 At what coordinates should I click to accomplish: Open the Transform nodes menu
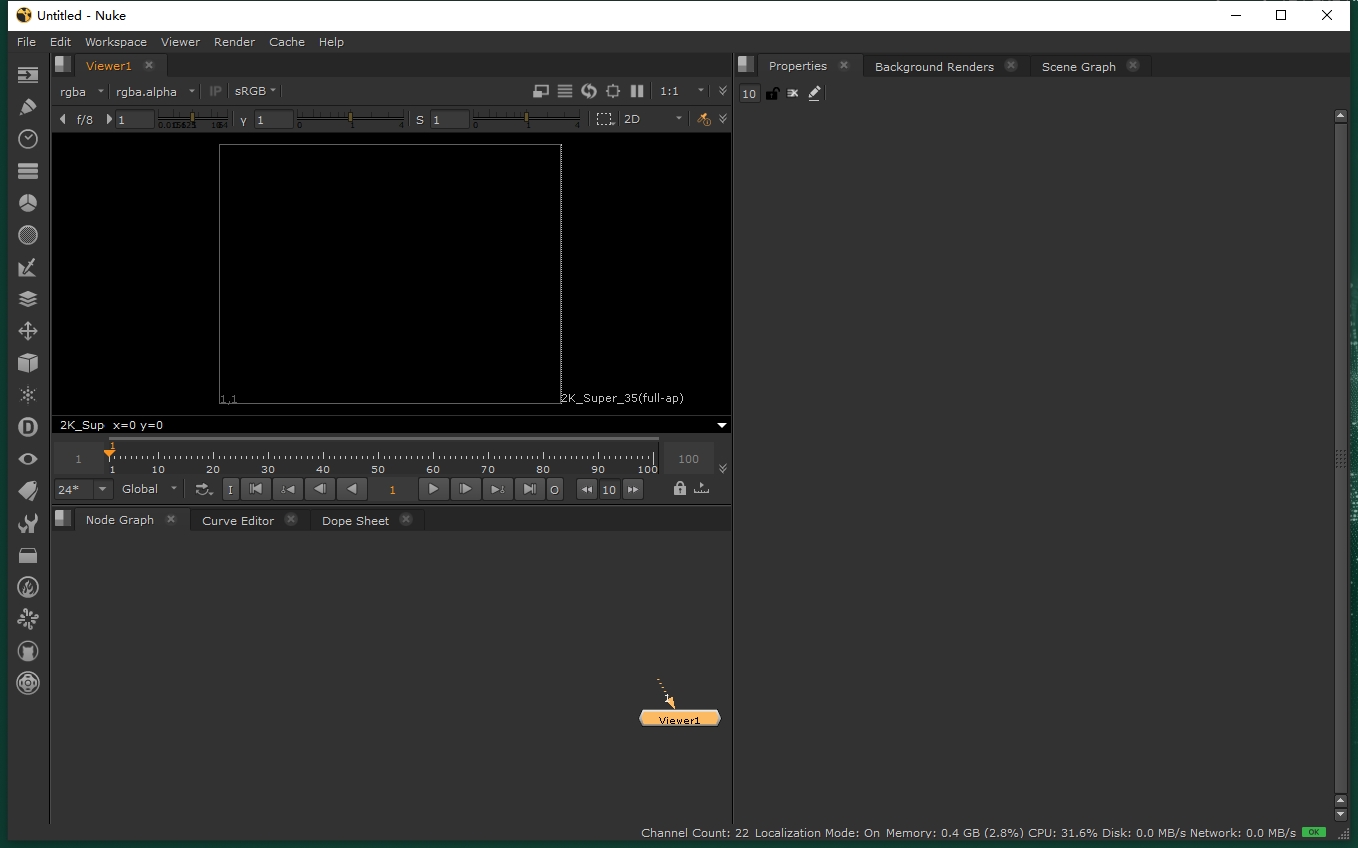coord(27,331)
